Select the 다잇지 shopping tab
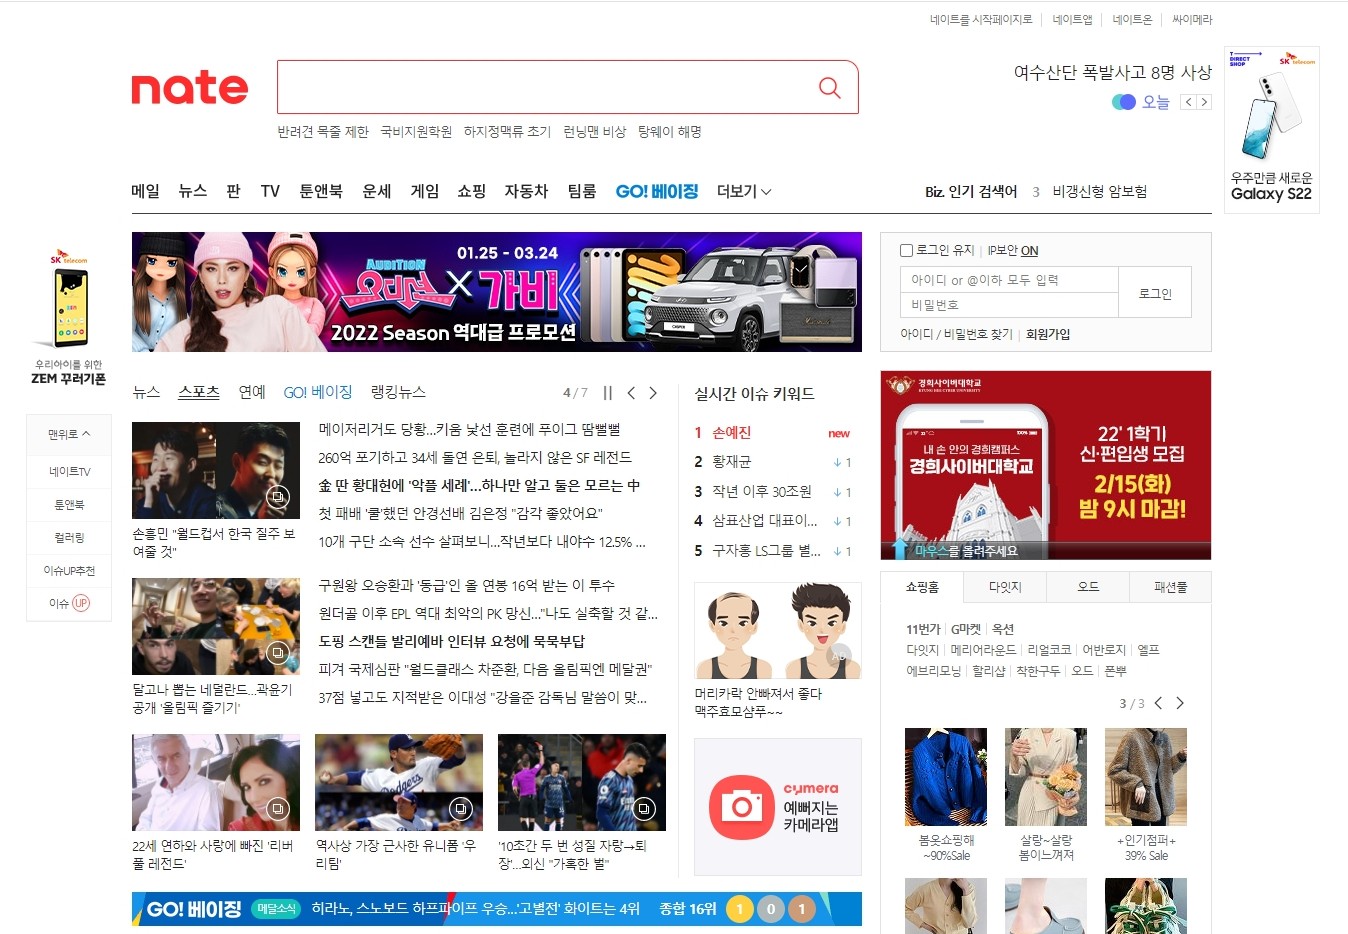 [x=1004, y=587]
